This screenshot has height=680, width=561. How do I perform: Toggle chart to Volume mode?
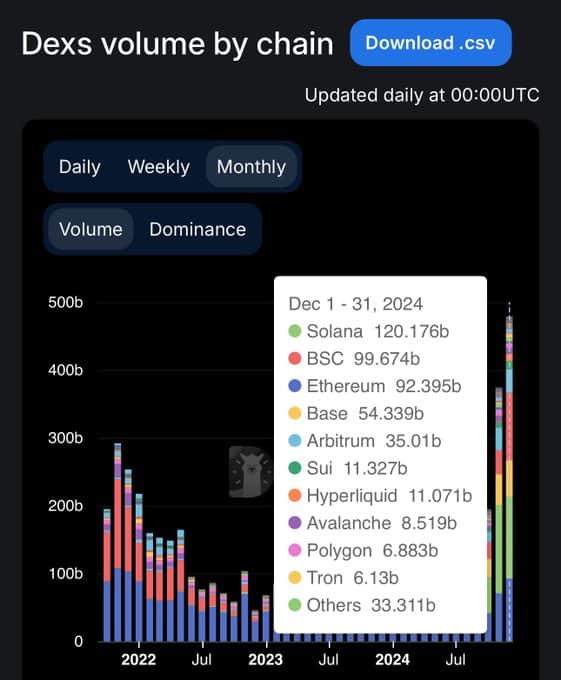91,229
